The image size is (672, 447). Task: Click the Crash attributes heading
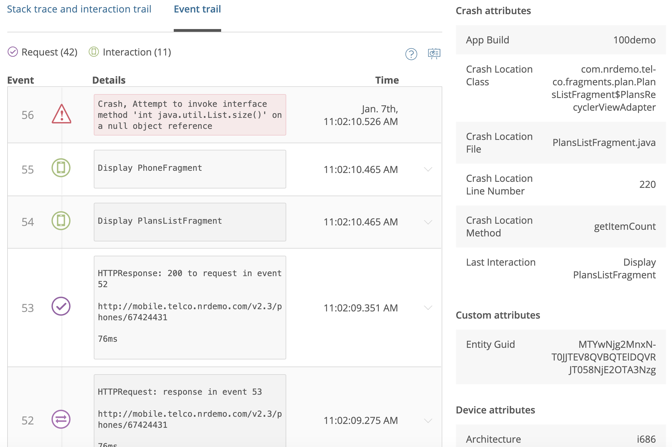point(493,11)
